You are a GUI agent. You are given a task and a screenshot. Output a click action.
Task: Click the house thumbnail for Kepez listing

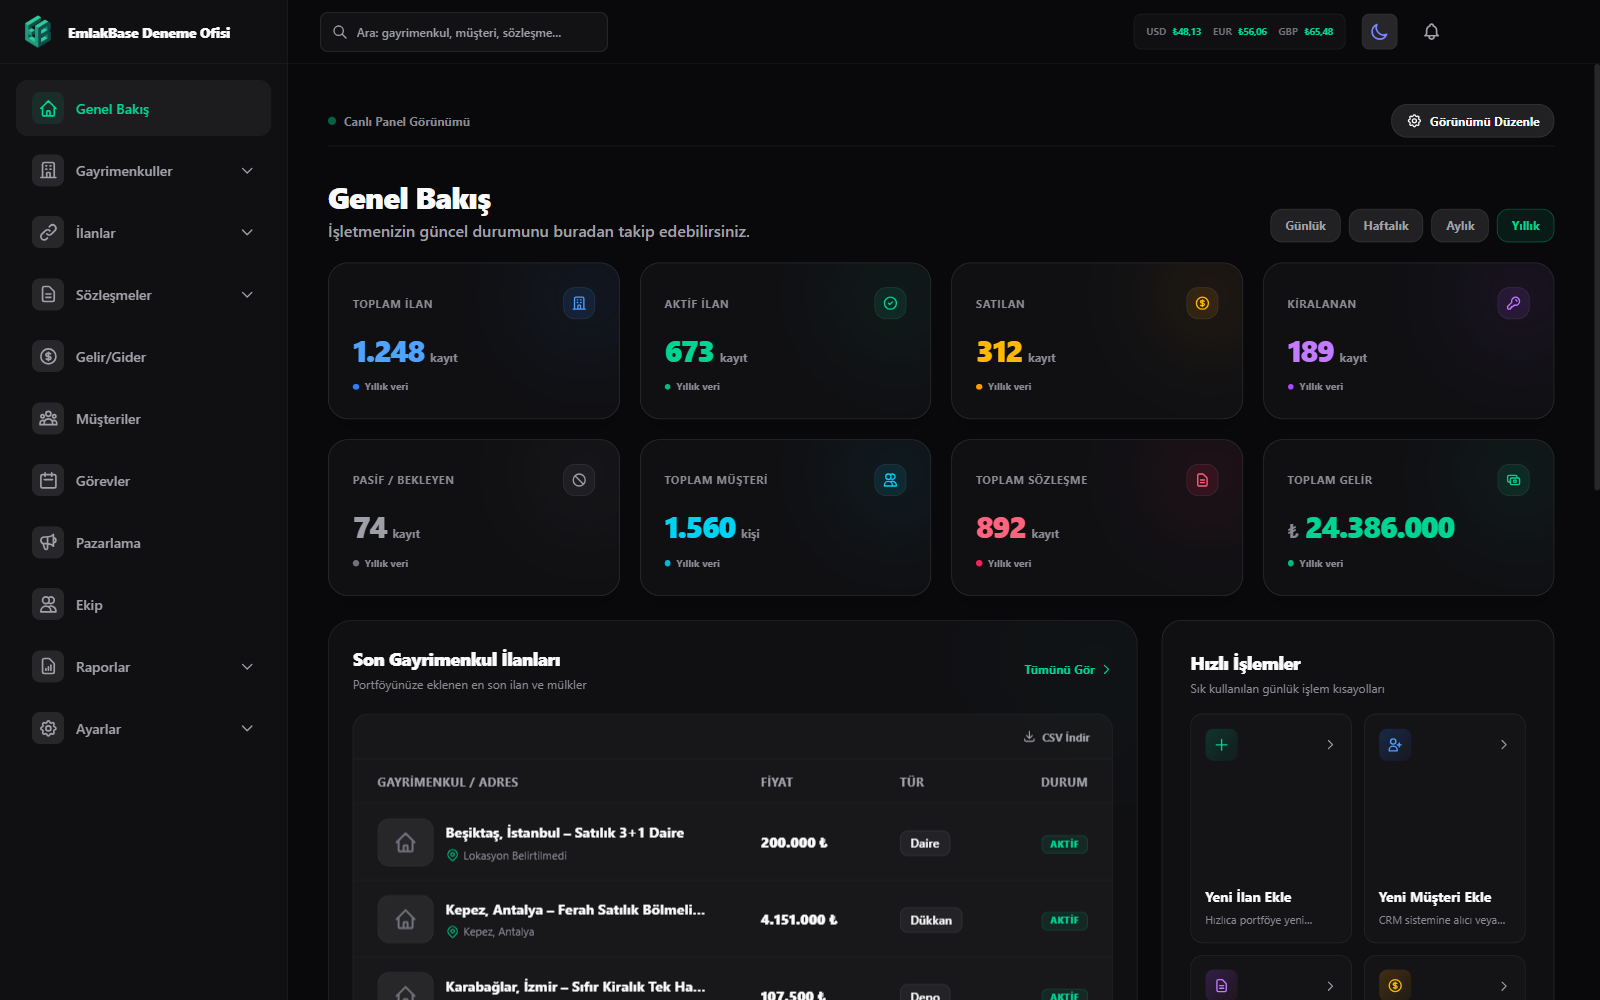pos(405,919)
